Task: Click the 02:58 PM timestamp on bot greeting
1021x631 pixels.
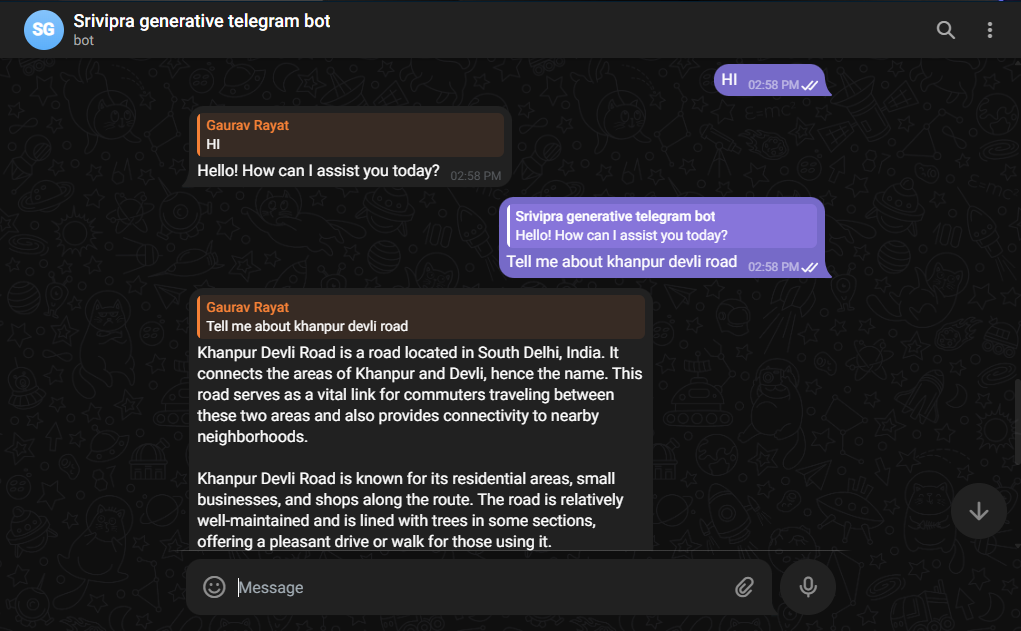Action: (475, 176)
